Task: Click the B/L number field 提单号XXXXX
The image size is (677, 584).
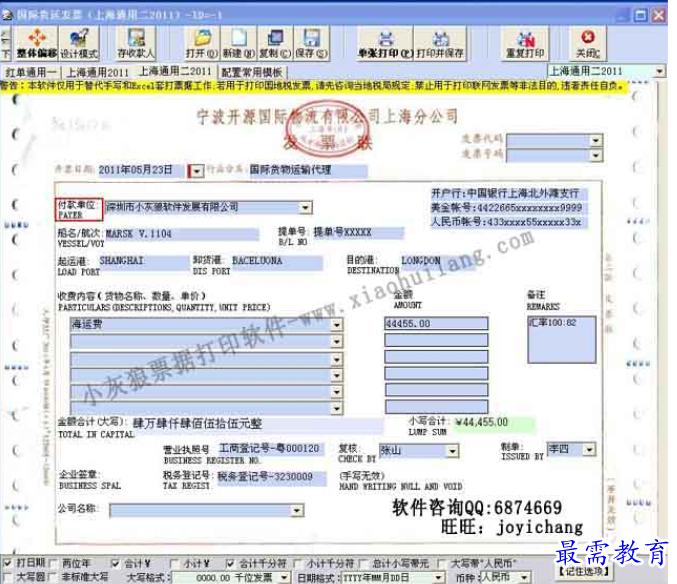Action: tap(358, 232)
